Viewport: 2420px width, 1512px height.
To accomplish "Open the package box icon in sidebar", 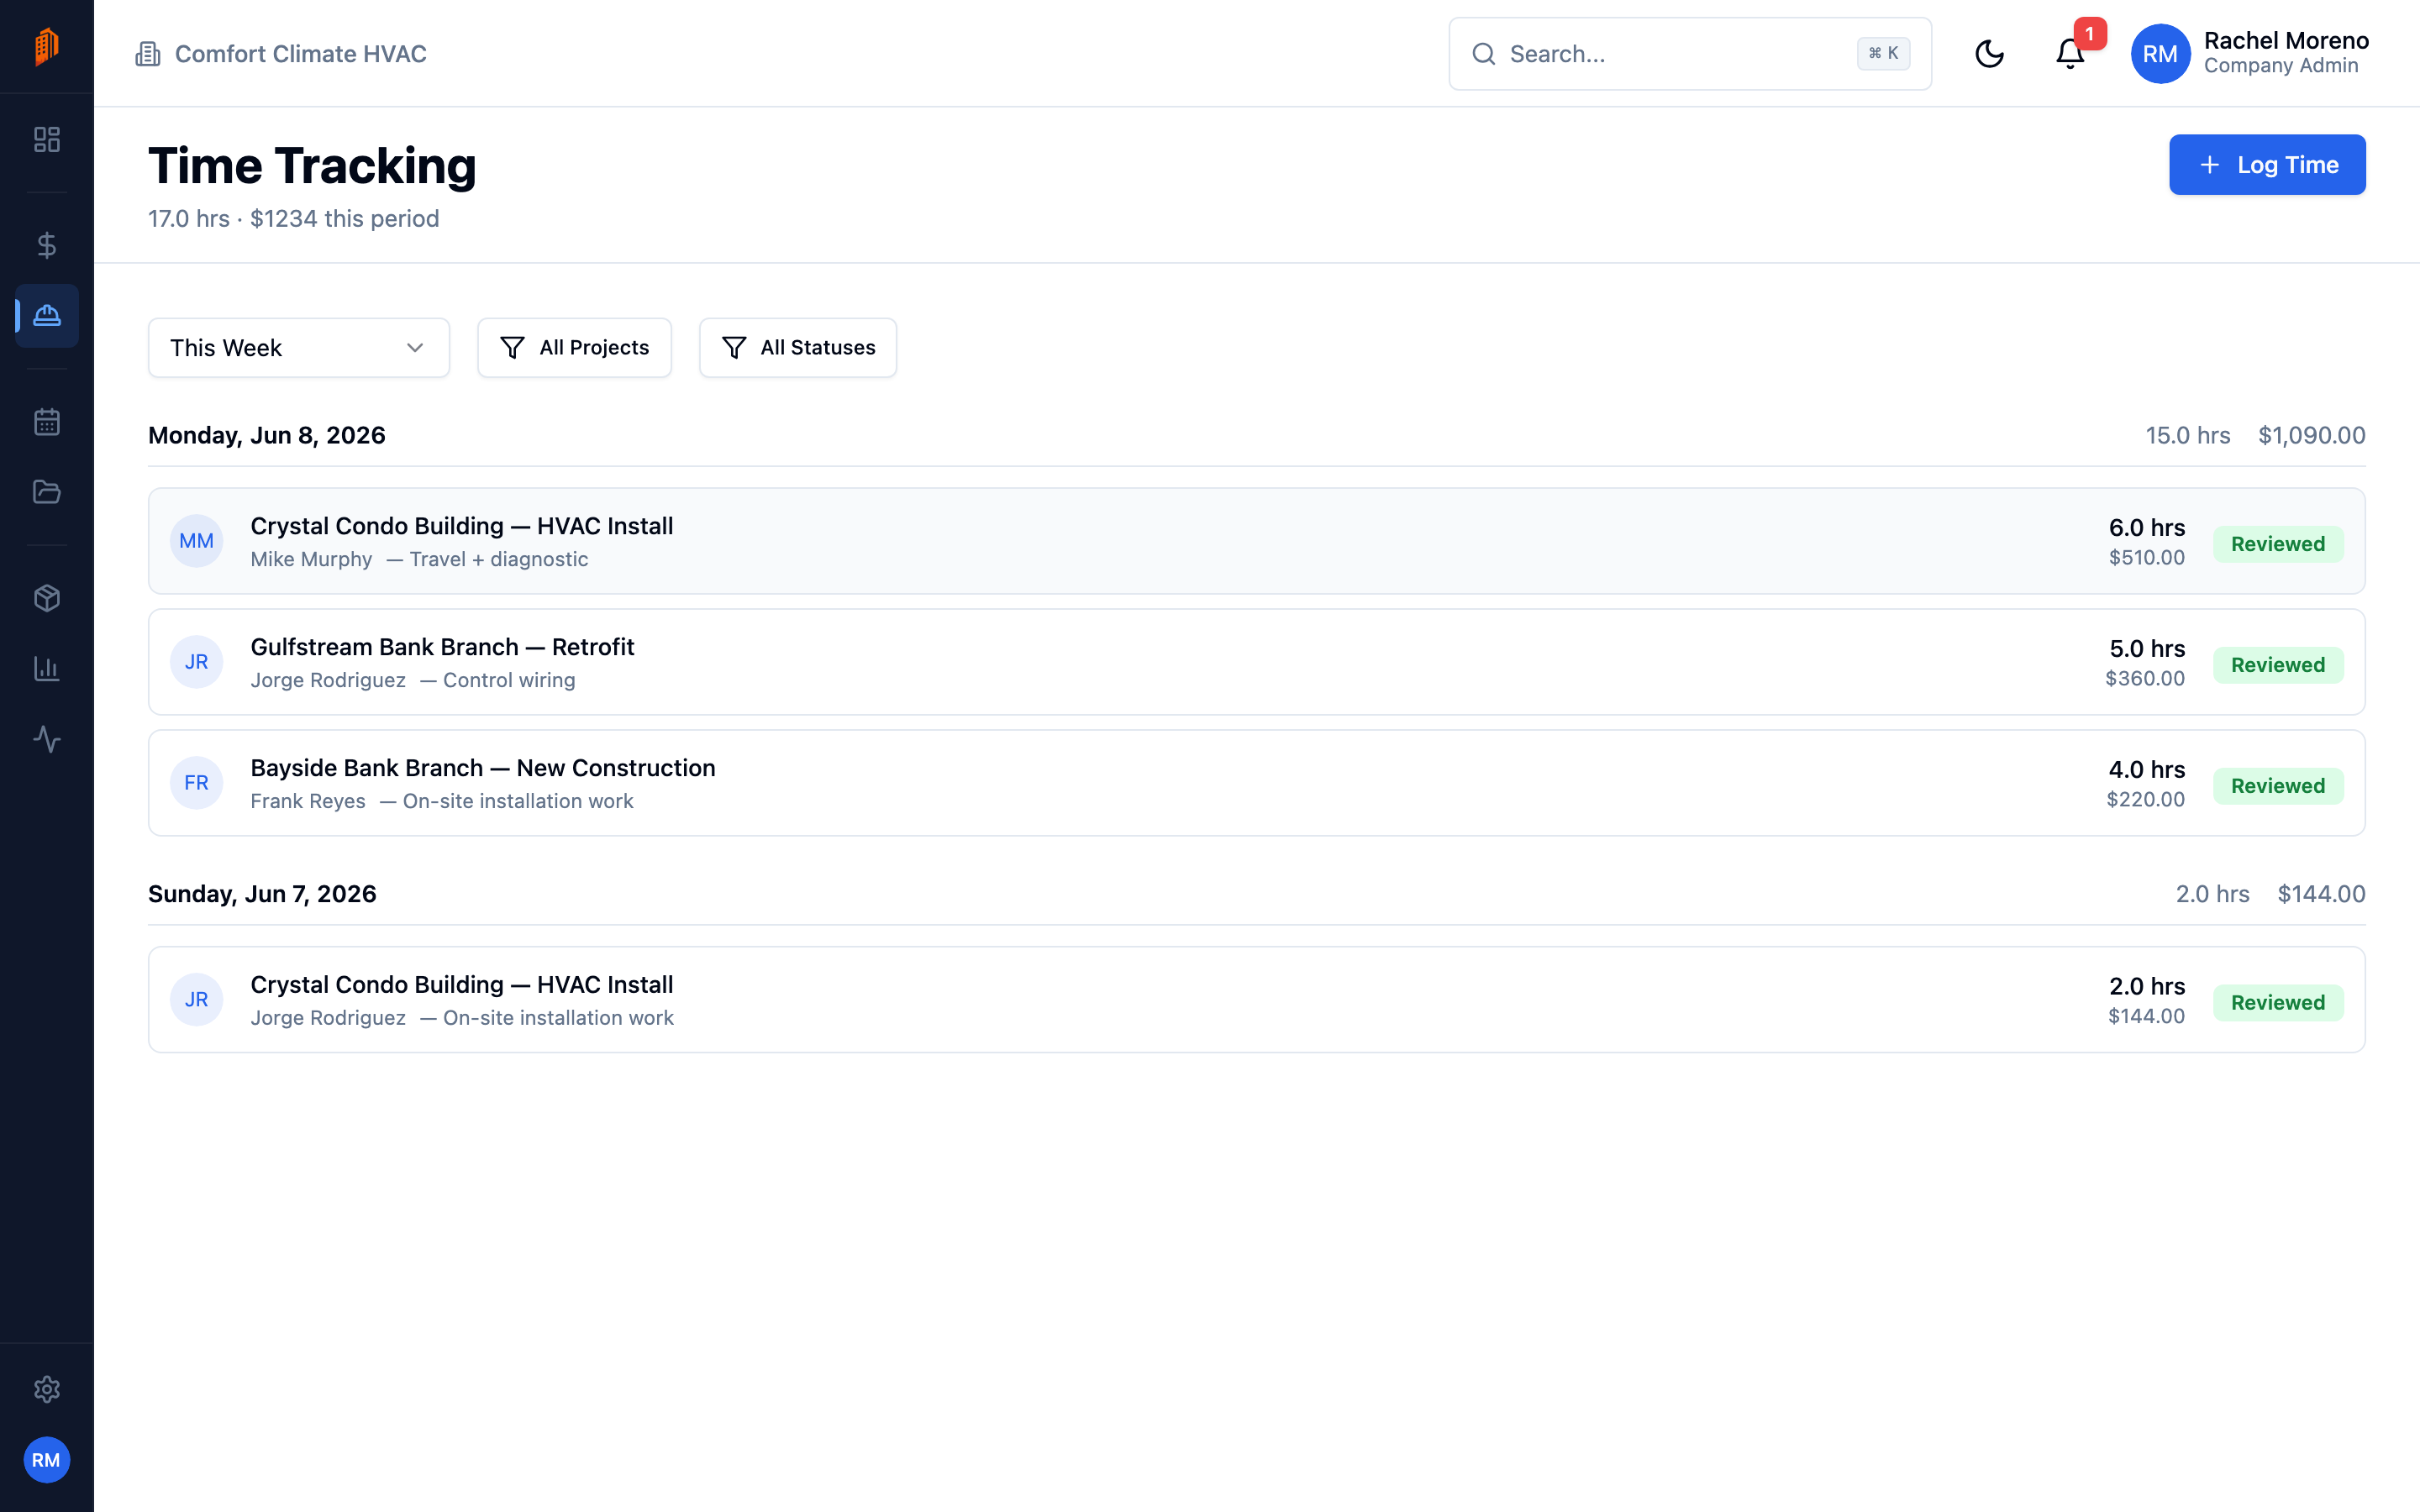I will coord(47,598).
